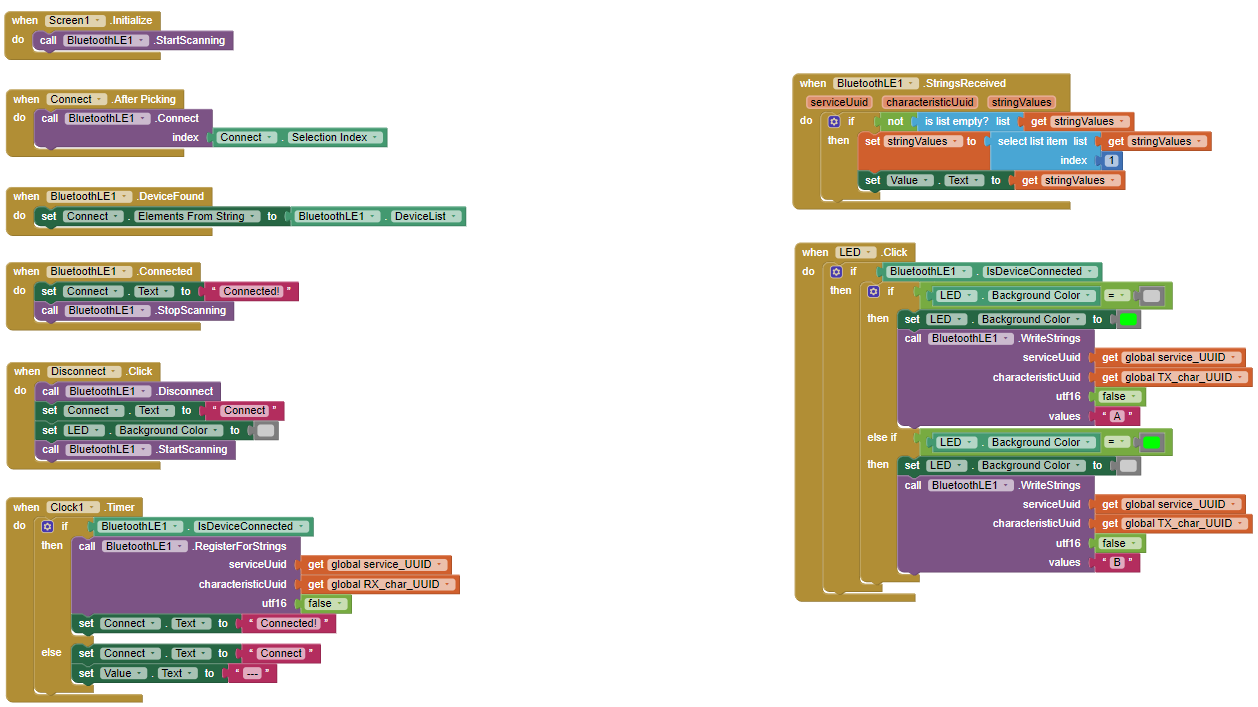This screenshot has height=707, width=1258.
Task: Open the Elements From String dropdown
Action: coord(196,216)
